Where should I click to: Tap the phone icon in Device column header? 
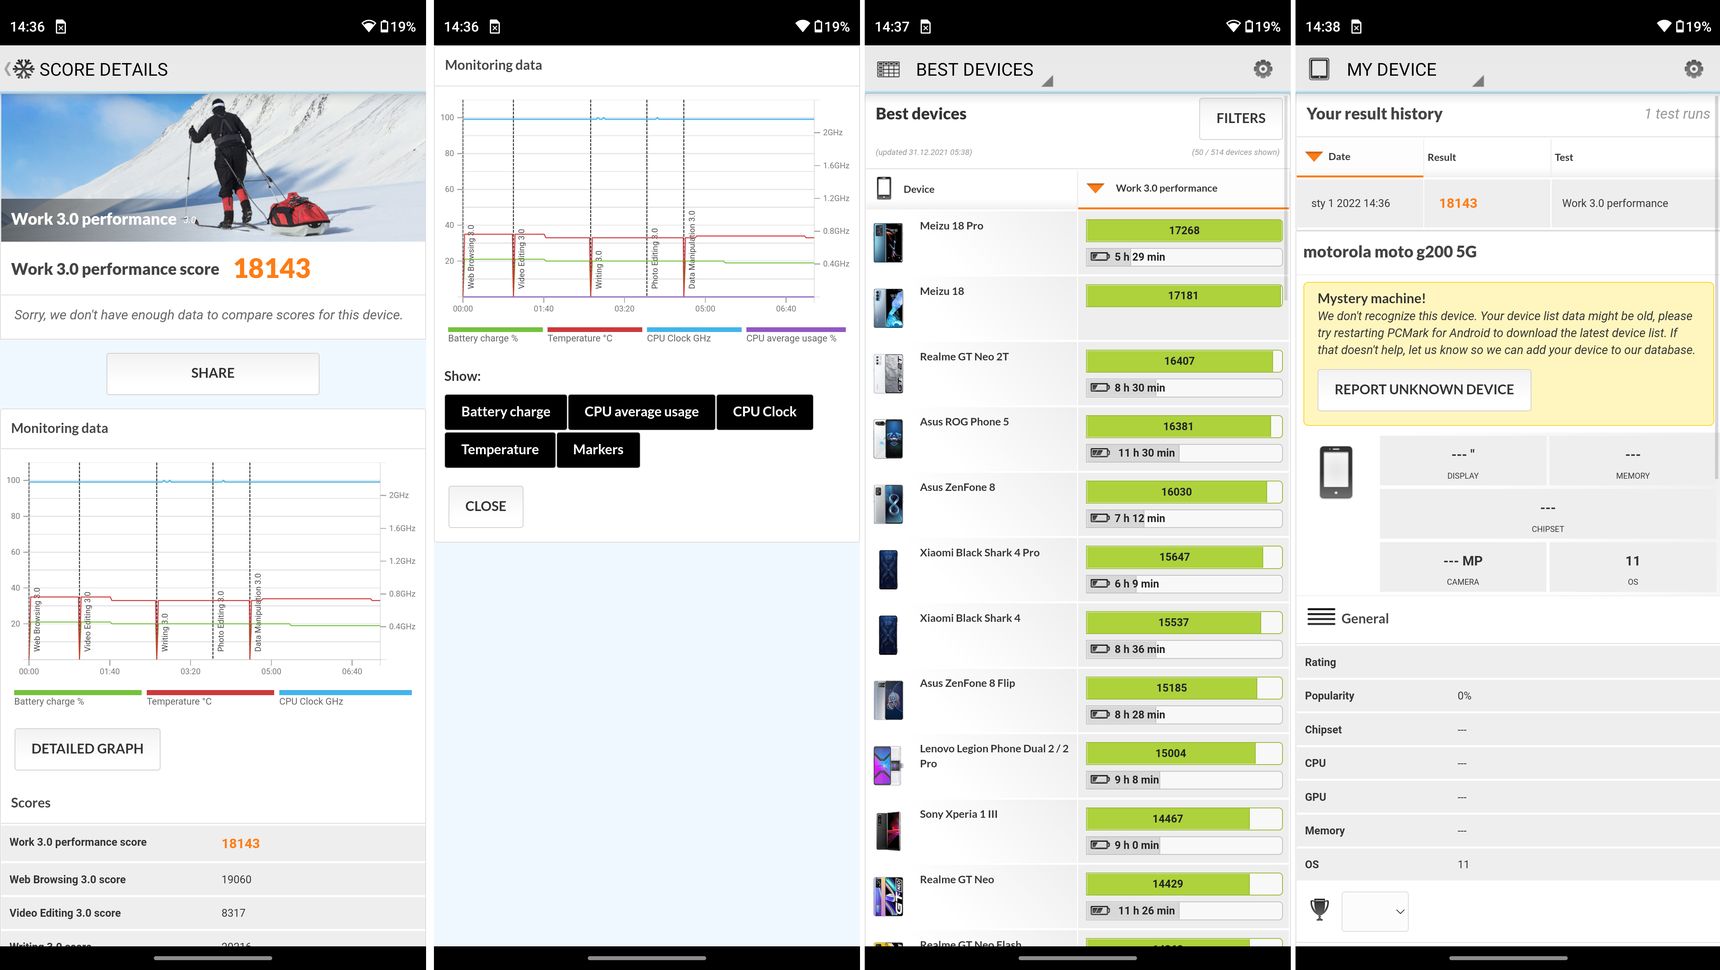coord(884,188)
